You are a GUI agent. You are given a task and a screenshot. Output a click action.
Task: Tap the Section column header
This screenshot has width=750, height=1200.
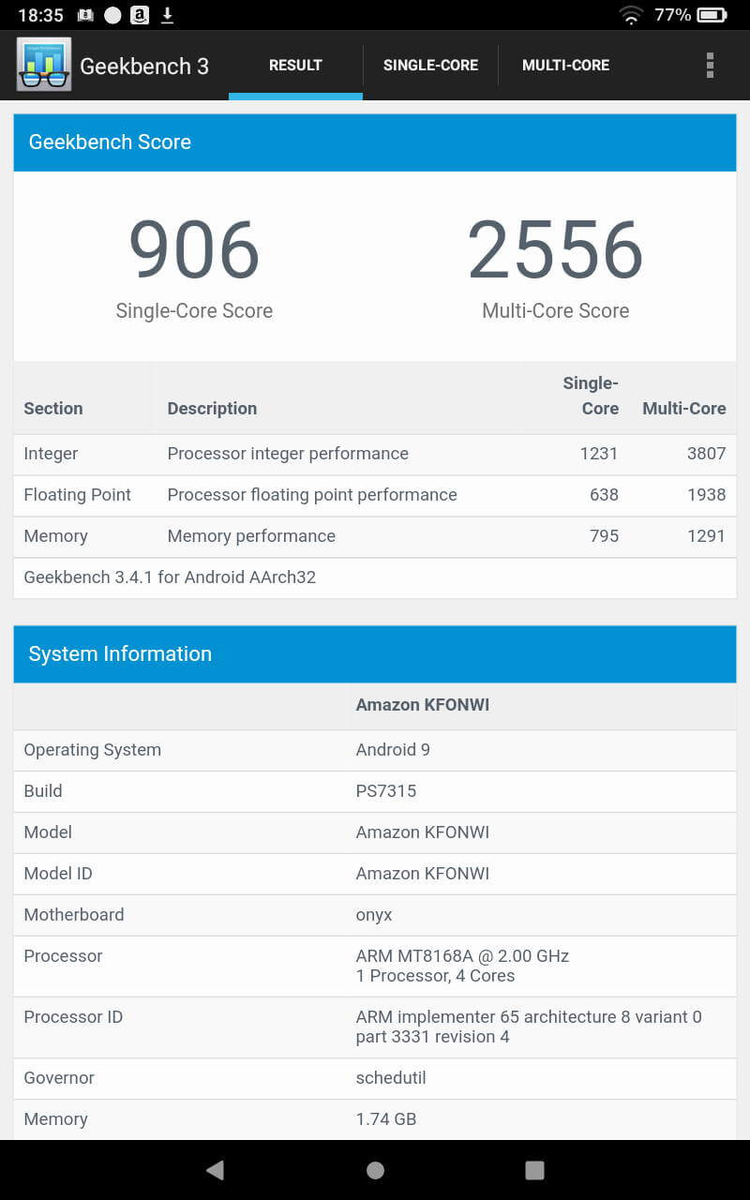[x=53, y=408]
